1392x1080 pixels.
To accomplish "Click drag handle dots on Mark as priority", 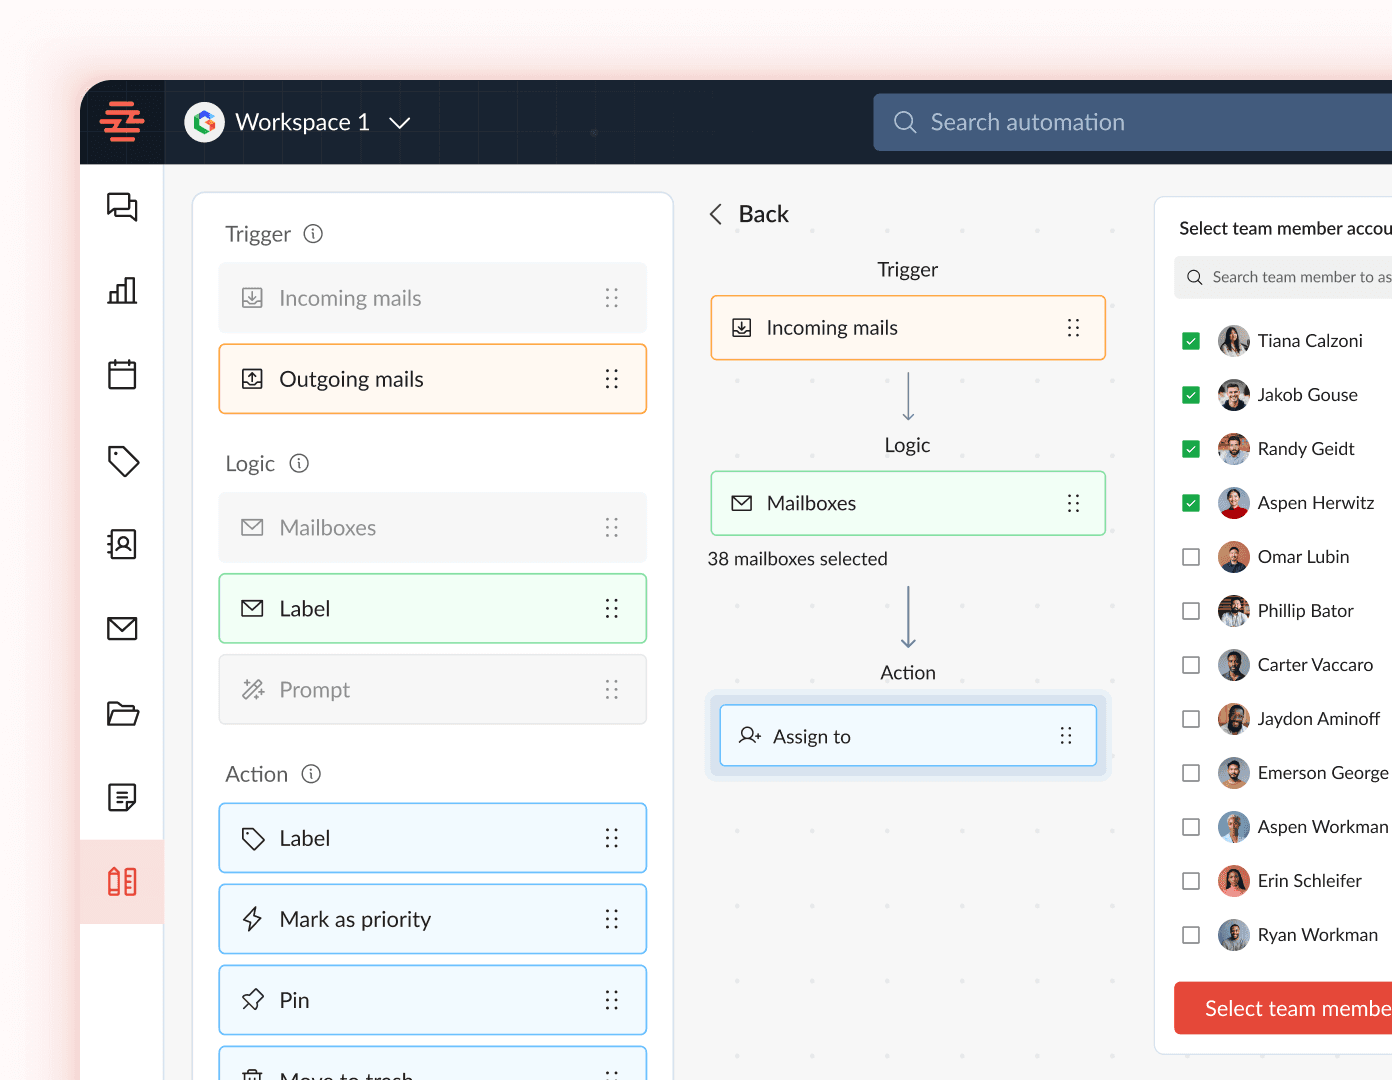I will pyautogui.click(x=612, y=919).
